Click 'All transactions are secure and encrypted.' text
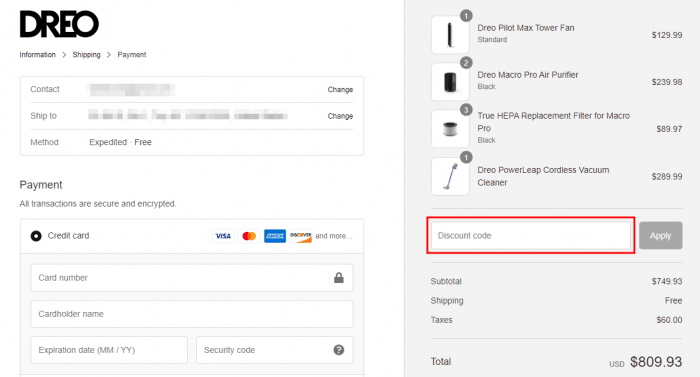The width and height of the screenshot is (700, 377). tap(98, 204)
